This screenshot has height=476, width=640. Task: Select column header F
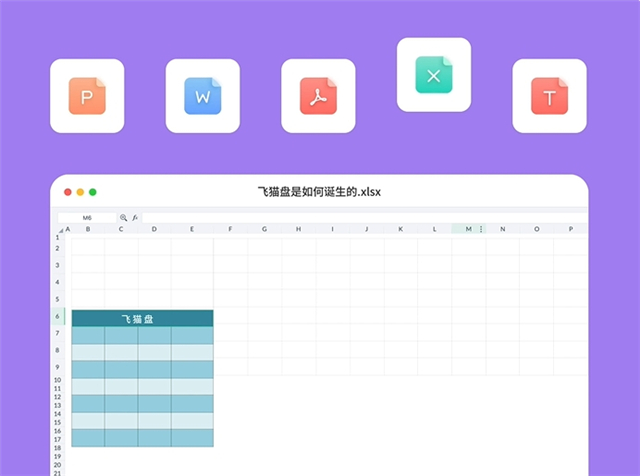(x=230, y=229)
